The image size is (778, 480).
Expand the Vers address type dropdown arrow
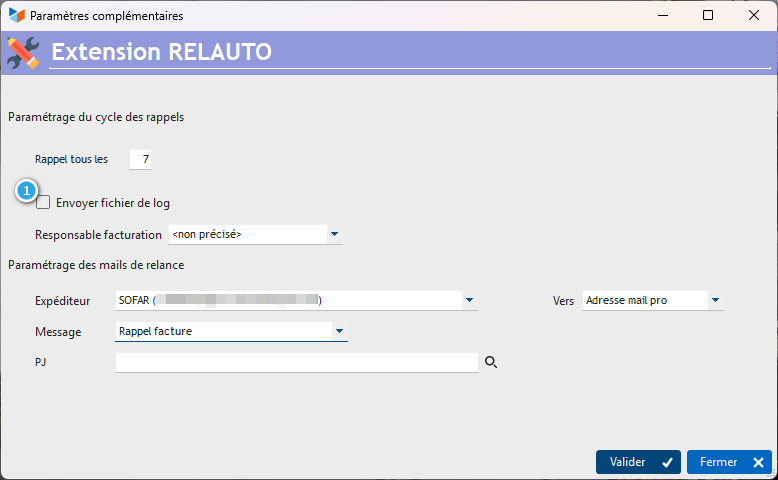point(715,300)
